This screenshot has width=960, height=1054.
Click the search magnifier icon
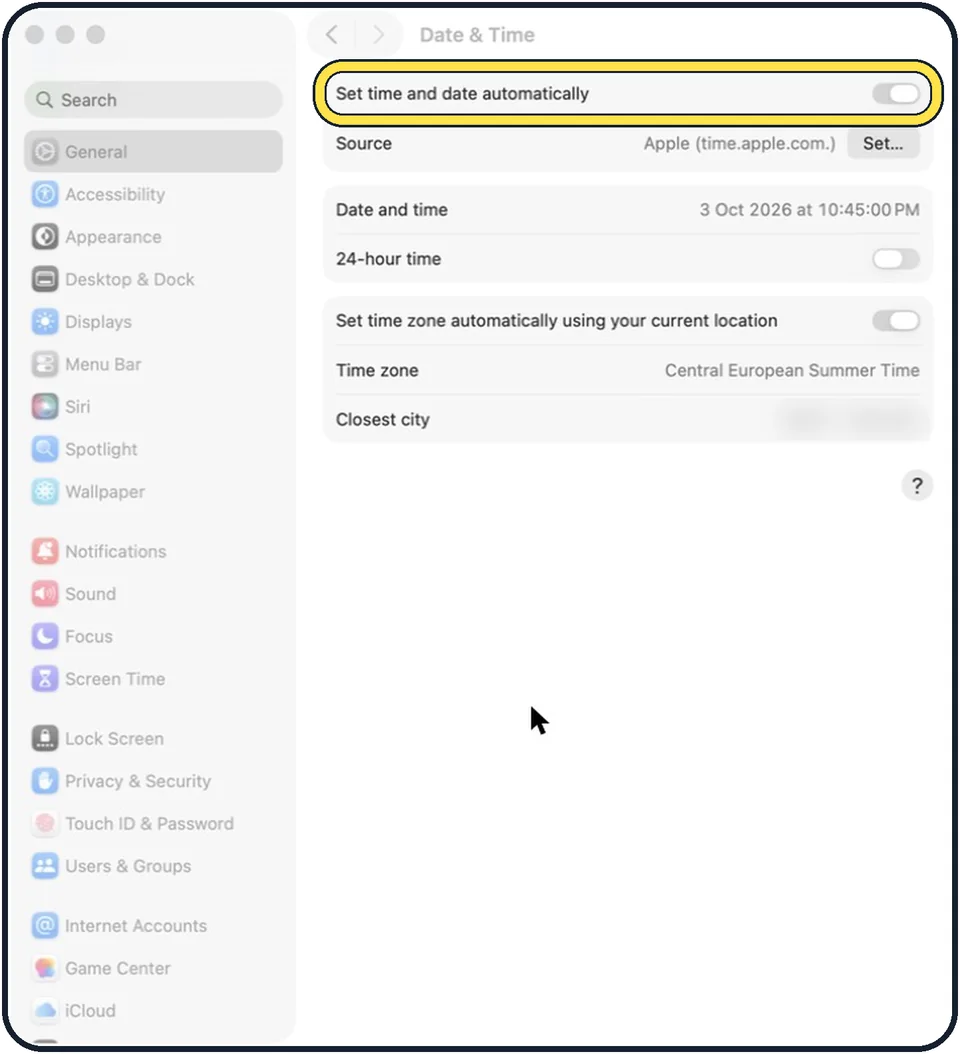44,100
